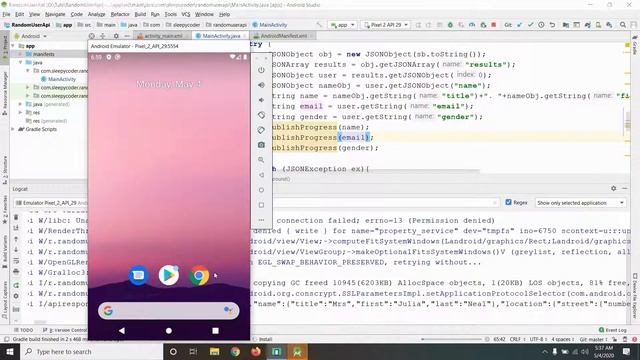640x360 pixels.
Task: Expand Gradle Scripts node
Action: (x=13, y=129)
